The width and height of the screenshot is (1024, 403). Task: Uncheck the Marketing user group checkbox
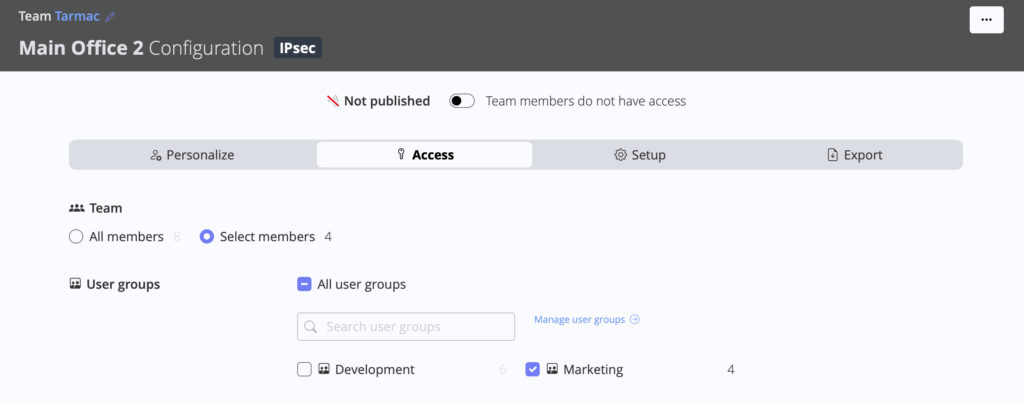[x=533, y=370]
